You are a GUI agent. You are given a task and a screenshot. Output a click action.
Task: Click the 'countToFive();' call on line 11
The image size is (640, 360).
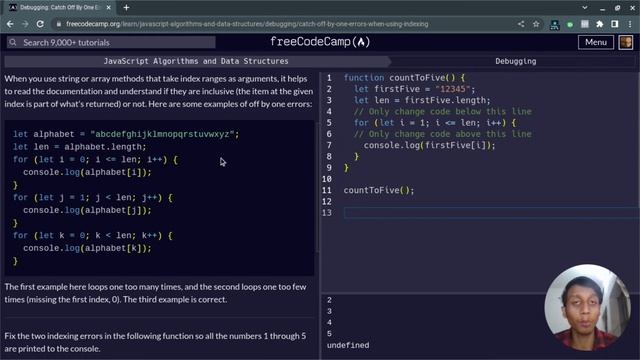[379, 190]
